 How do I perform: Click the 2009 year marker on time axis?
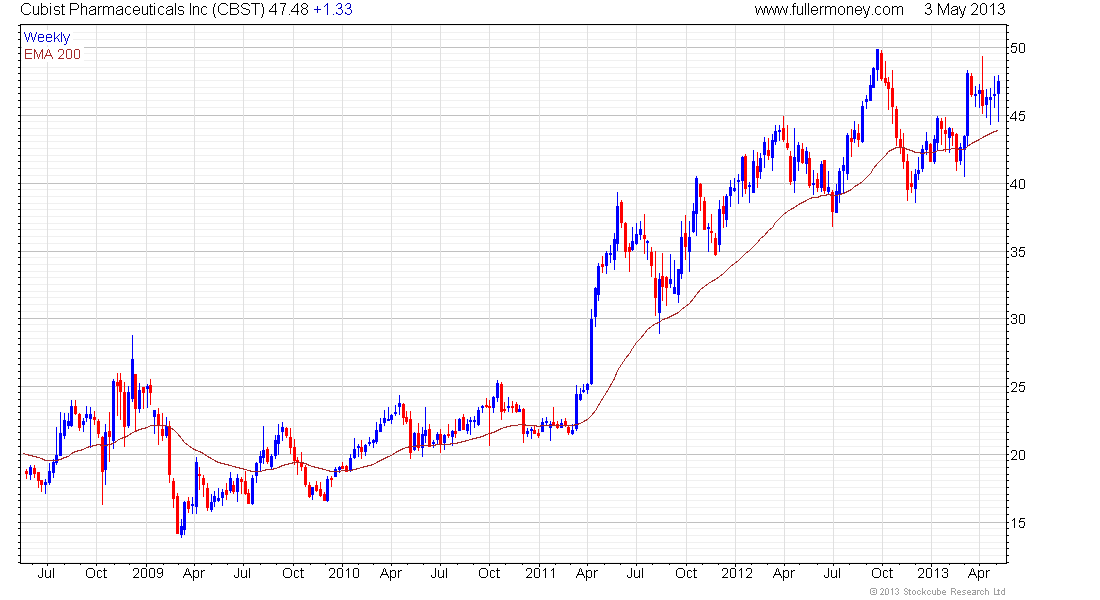pyautogui.click(x=147, y=574)
